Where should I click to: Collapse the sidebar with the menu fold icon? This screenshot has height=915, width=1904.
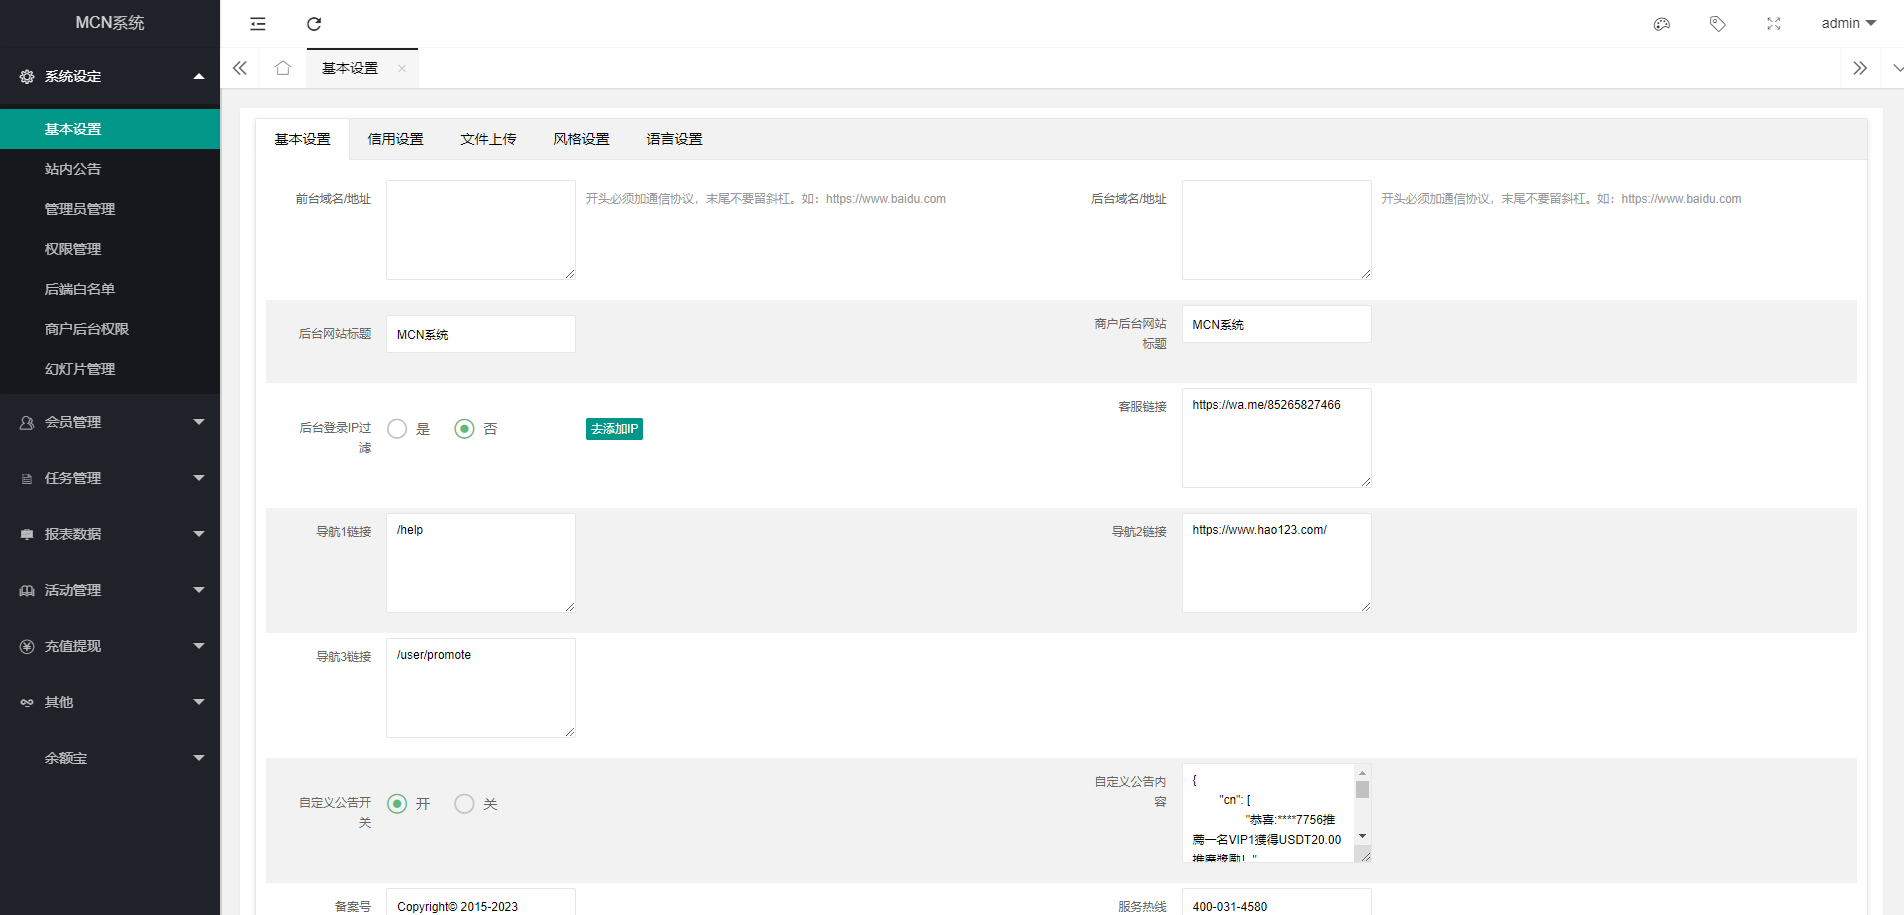tap(258, 24)
